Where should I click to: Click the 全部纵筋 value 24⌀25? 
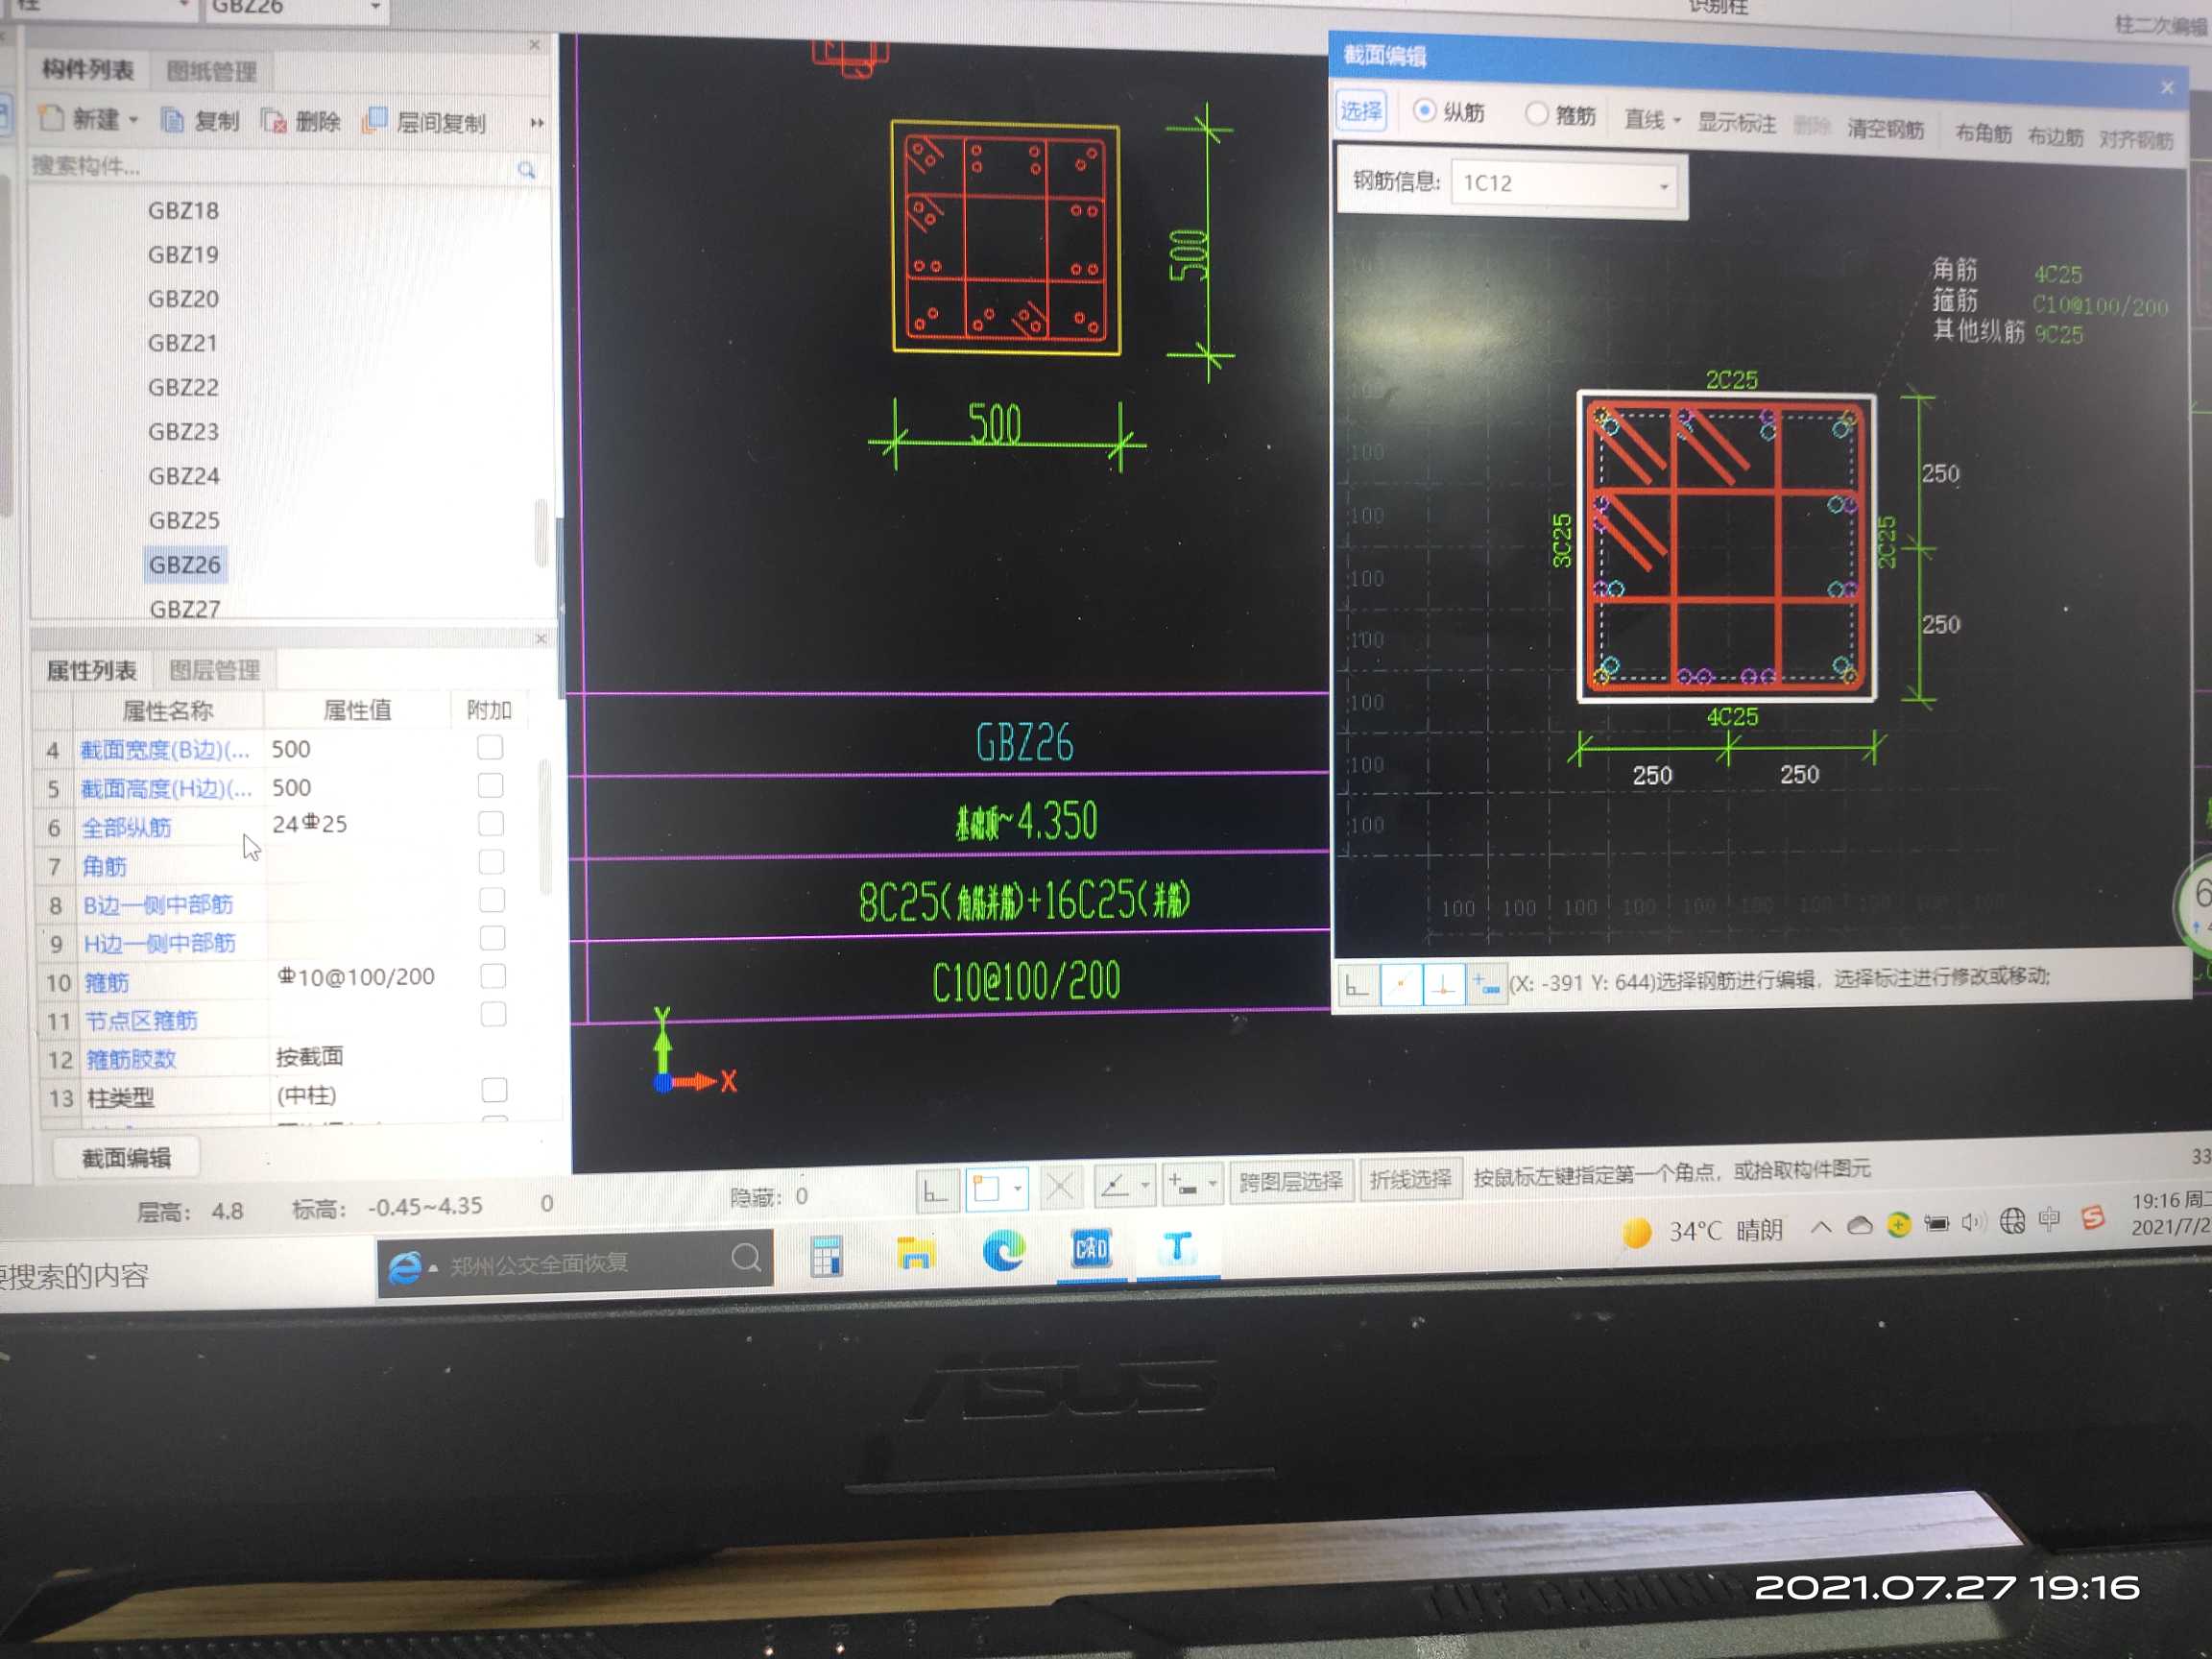point(310,824)
